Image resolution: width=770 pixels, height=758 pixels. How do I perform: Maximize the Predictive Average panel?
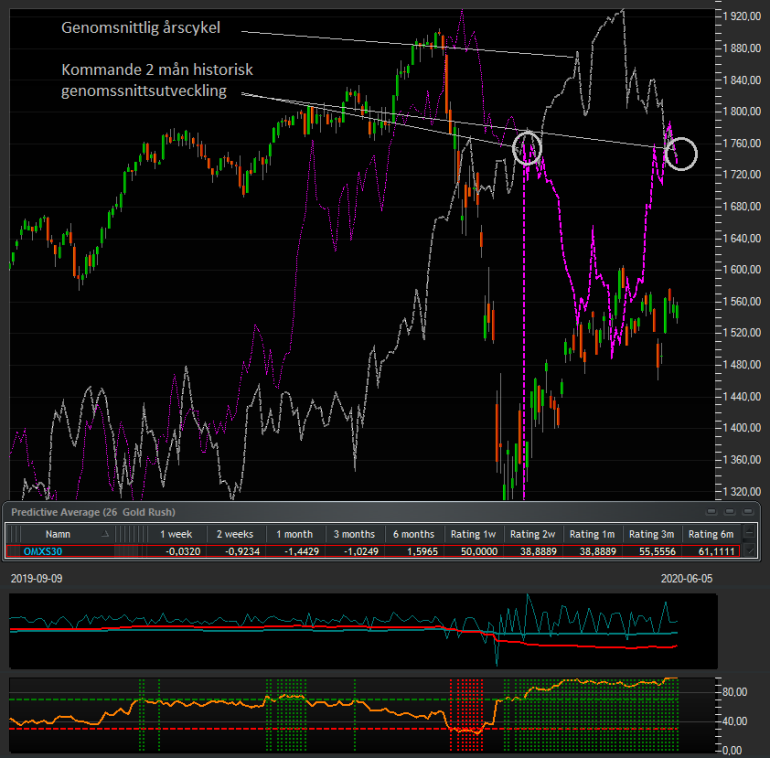tap(728, 510)
